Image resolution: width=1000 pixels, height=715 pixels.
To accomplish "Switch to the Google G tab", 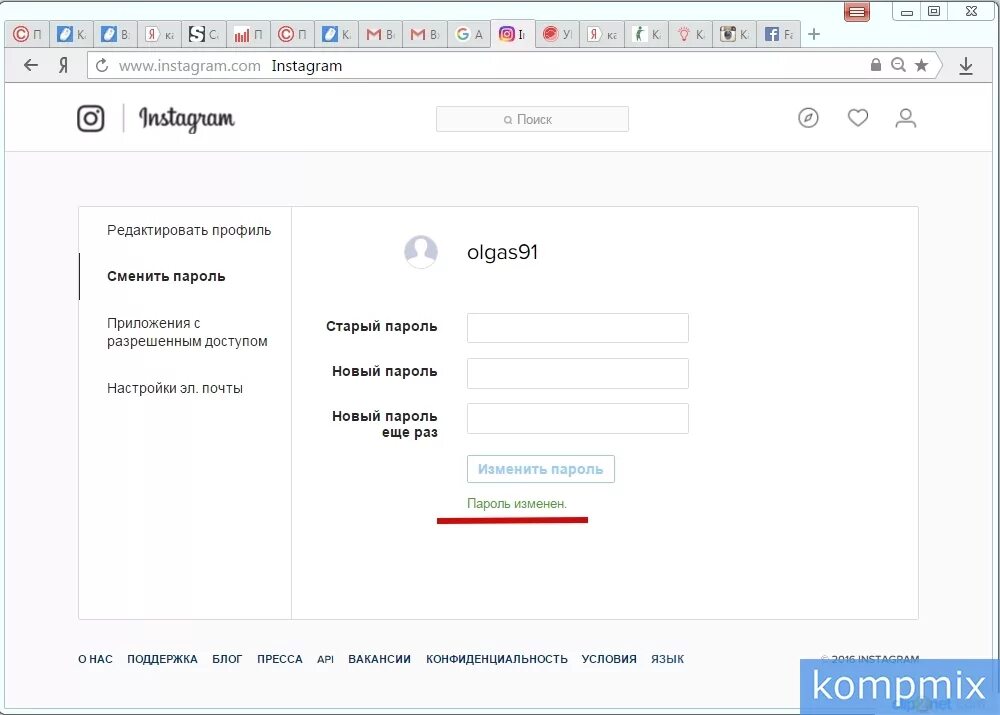I will 469,34.
